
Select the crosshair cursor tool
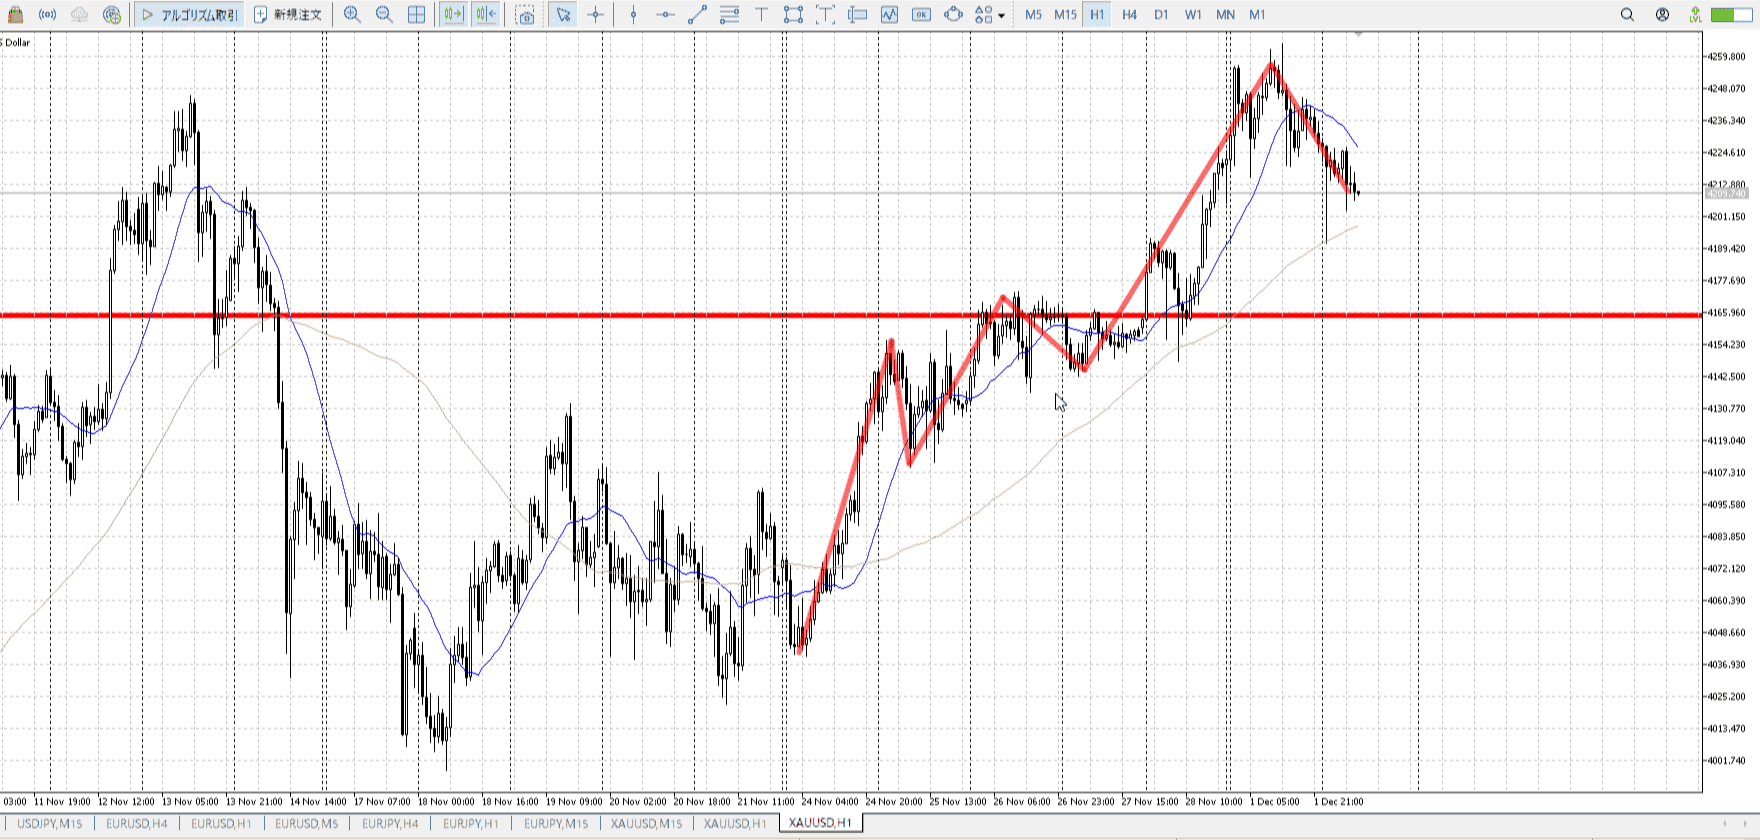point(596,15)
